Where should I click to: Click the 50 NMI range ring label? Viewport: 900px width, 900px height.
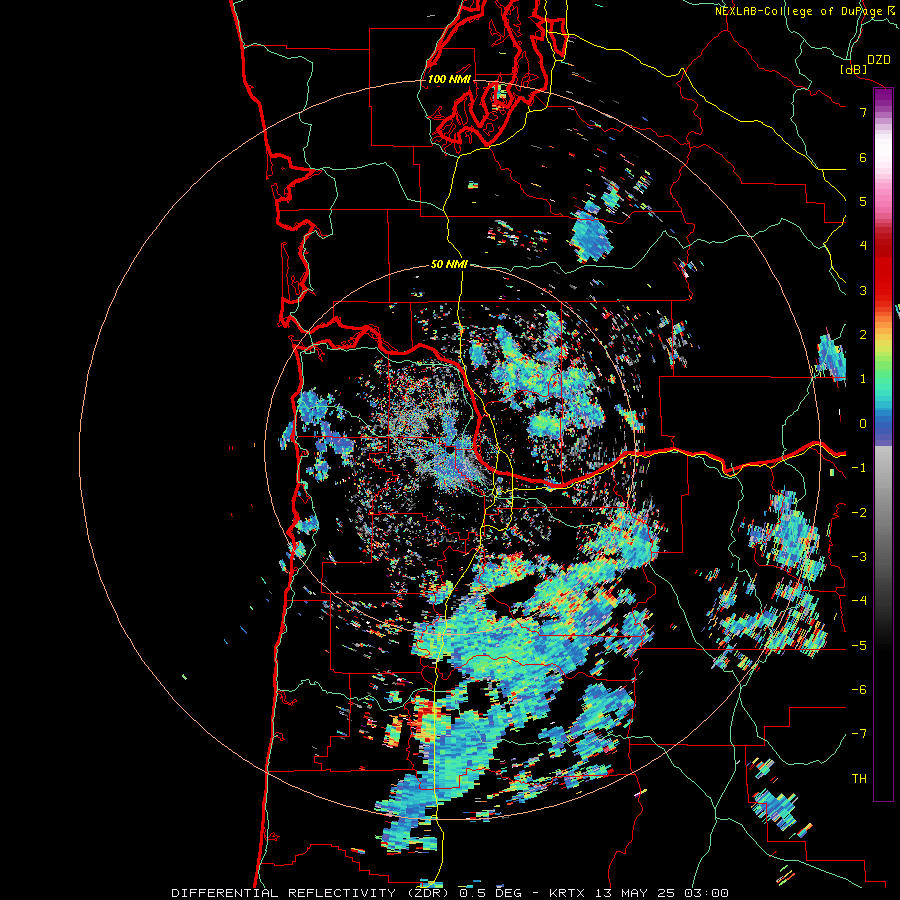[449, 265]
